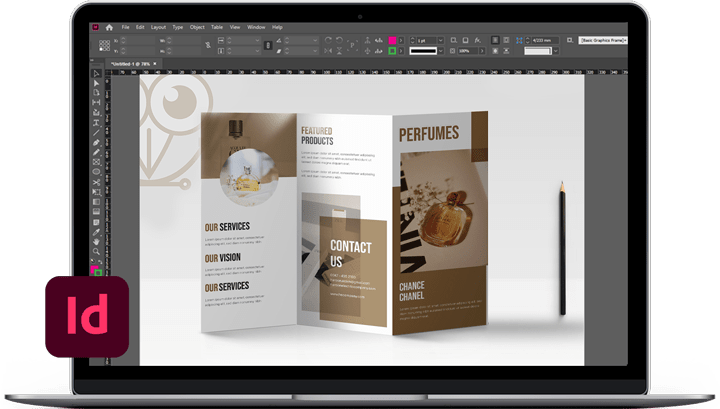Click the stroke weight stepper arrows

click(x=412, y=40)
